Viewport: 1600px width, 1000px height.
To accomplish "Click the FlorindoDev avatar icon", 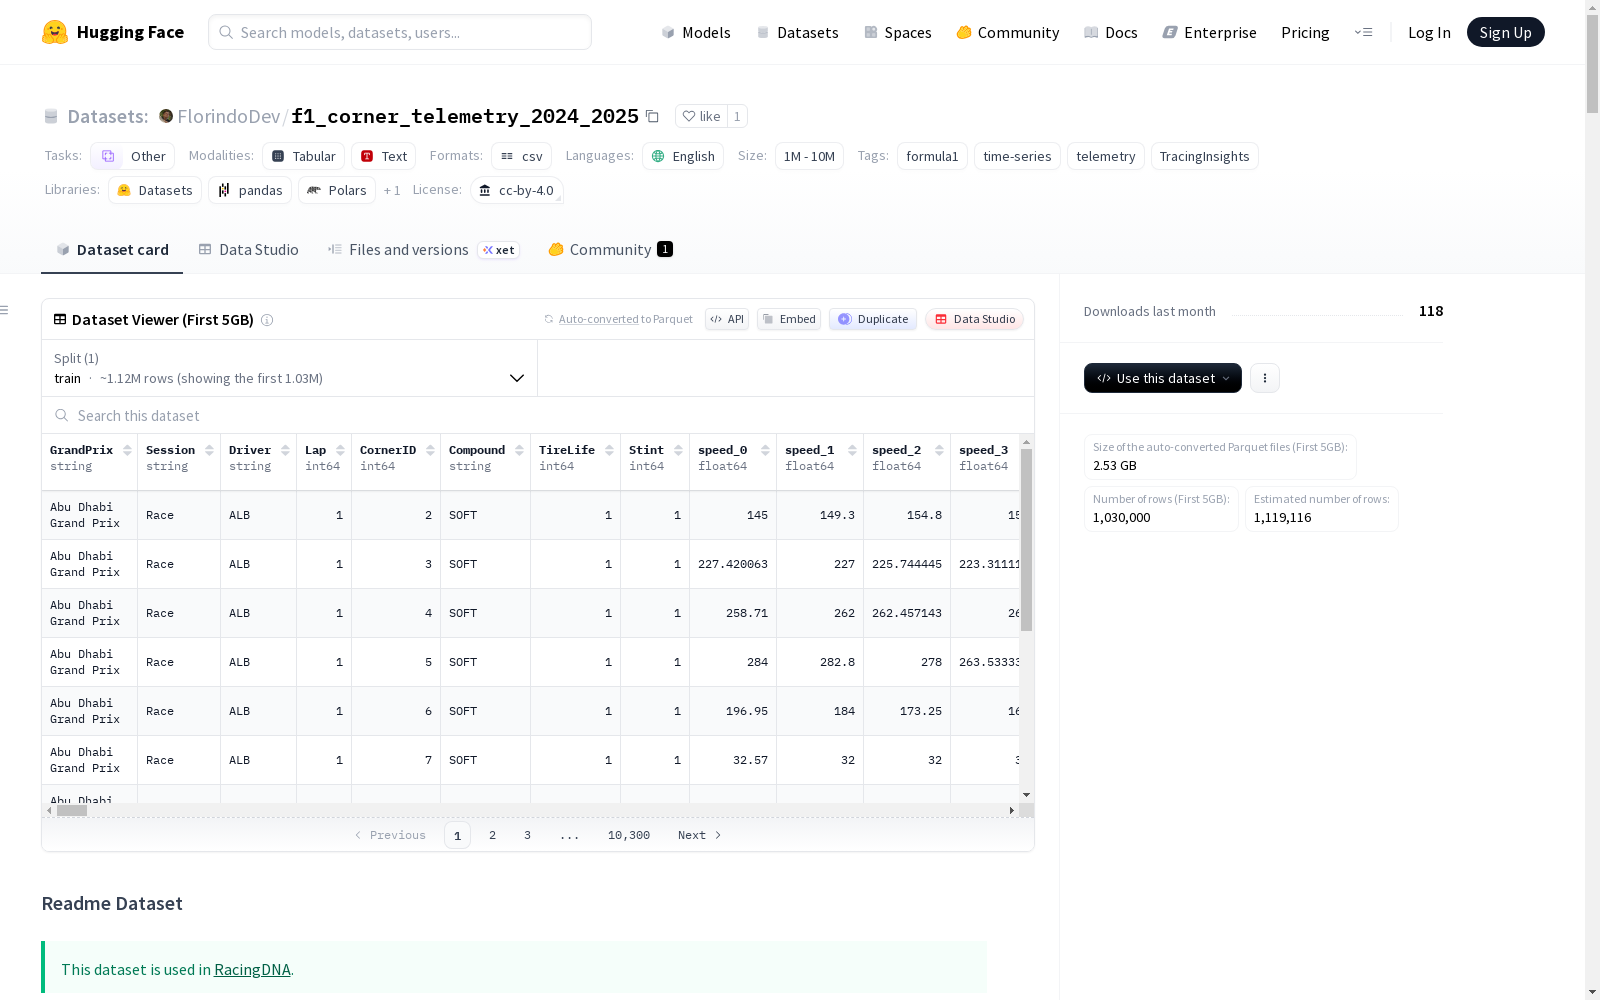I will point(166,116).
